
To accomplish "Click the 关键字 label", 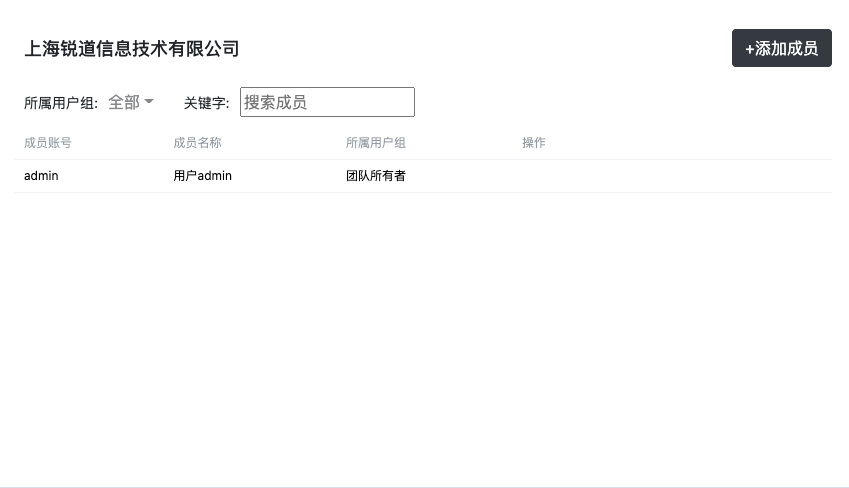I will (x=206, y=103).
